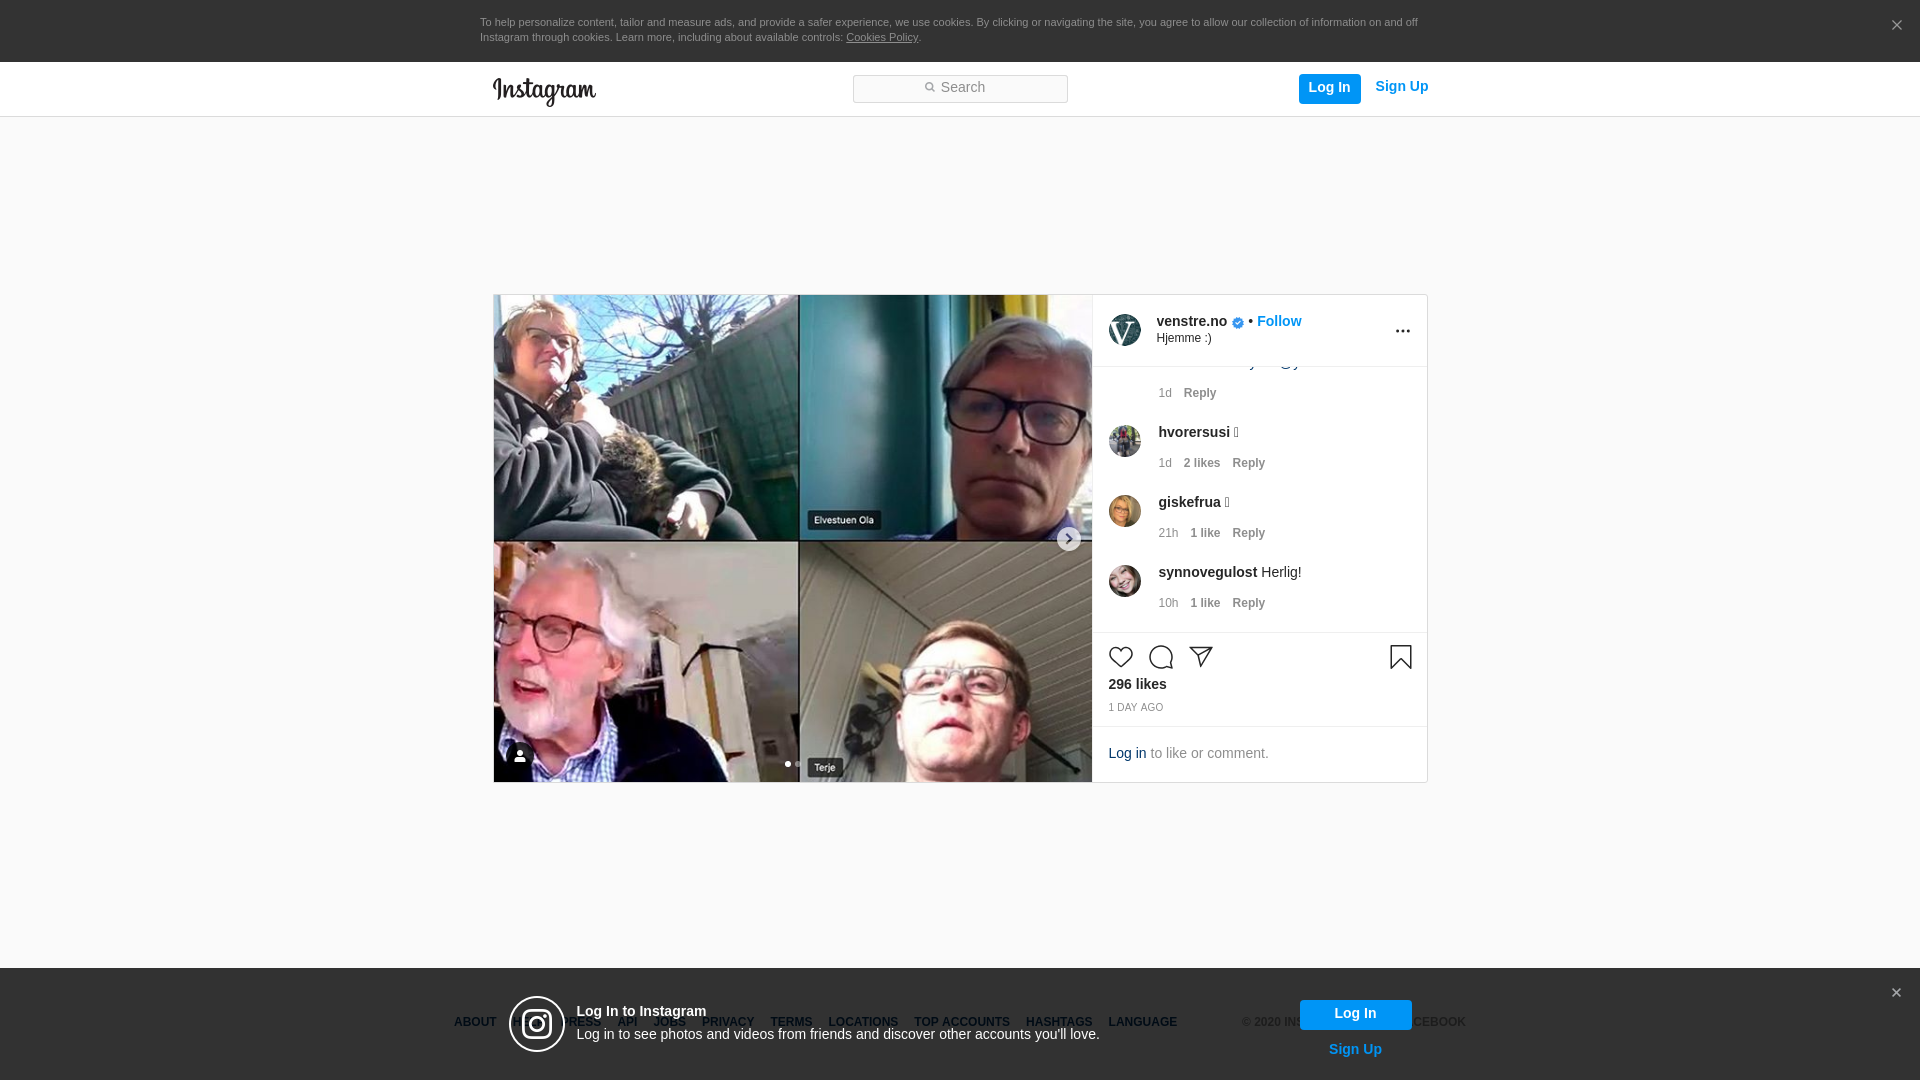Open the TERMS footer link

791,1022
